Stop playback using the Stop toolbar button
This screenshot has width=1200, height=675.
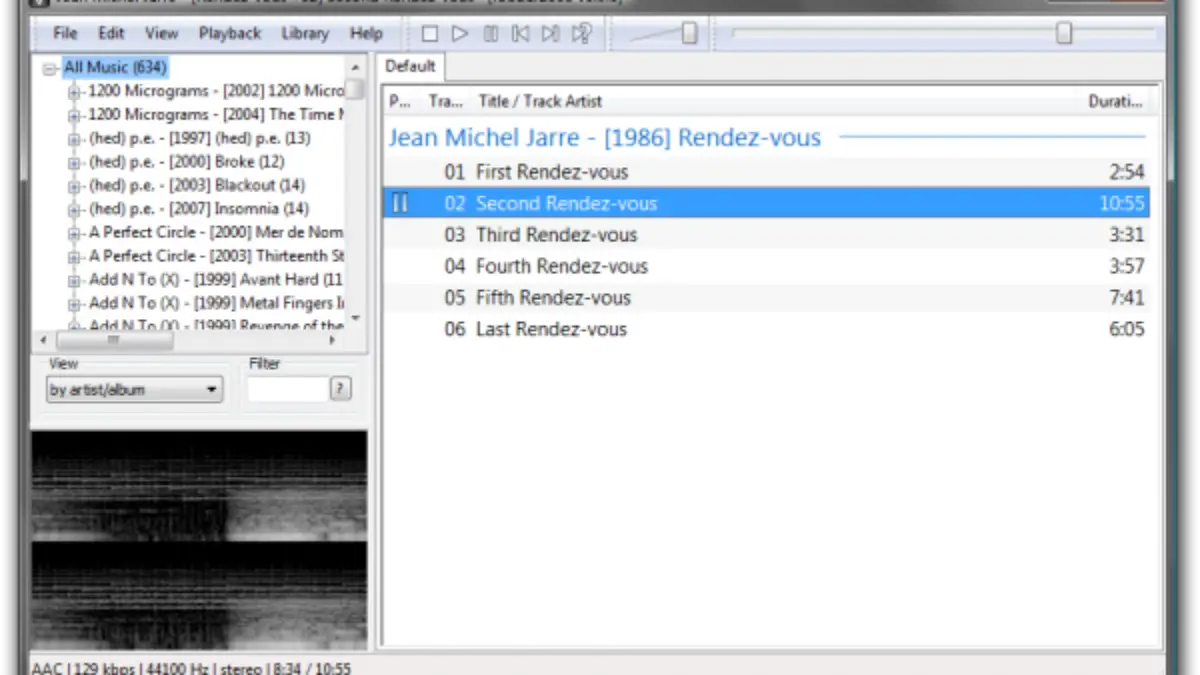coord(430,34)
